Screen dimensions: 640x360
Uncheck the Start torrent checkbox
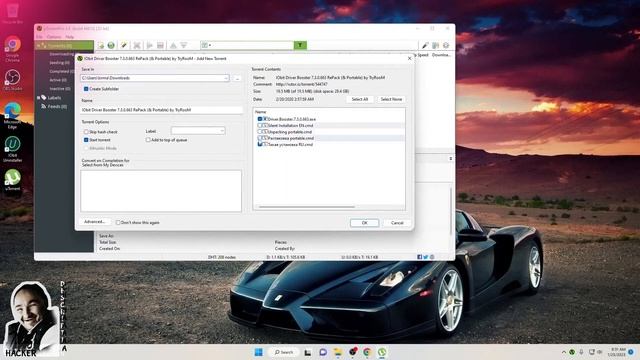(x=86, y=140)
